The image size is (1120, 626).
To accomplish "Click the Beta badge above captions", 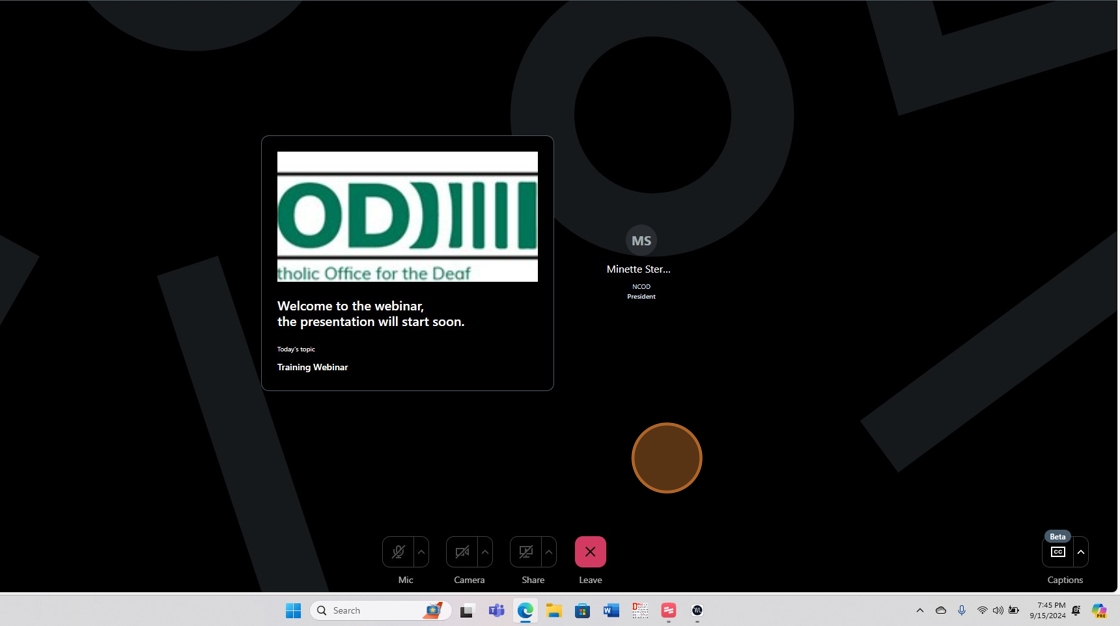I will (x=1057, y=537).
